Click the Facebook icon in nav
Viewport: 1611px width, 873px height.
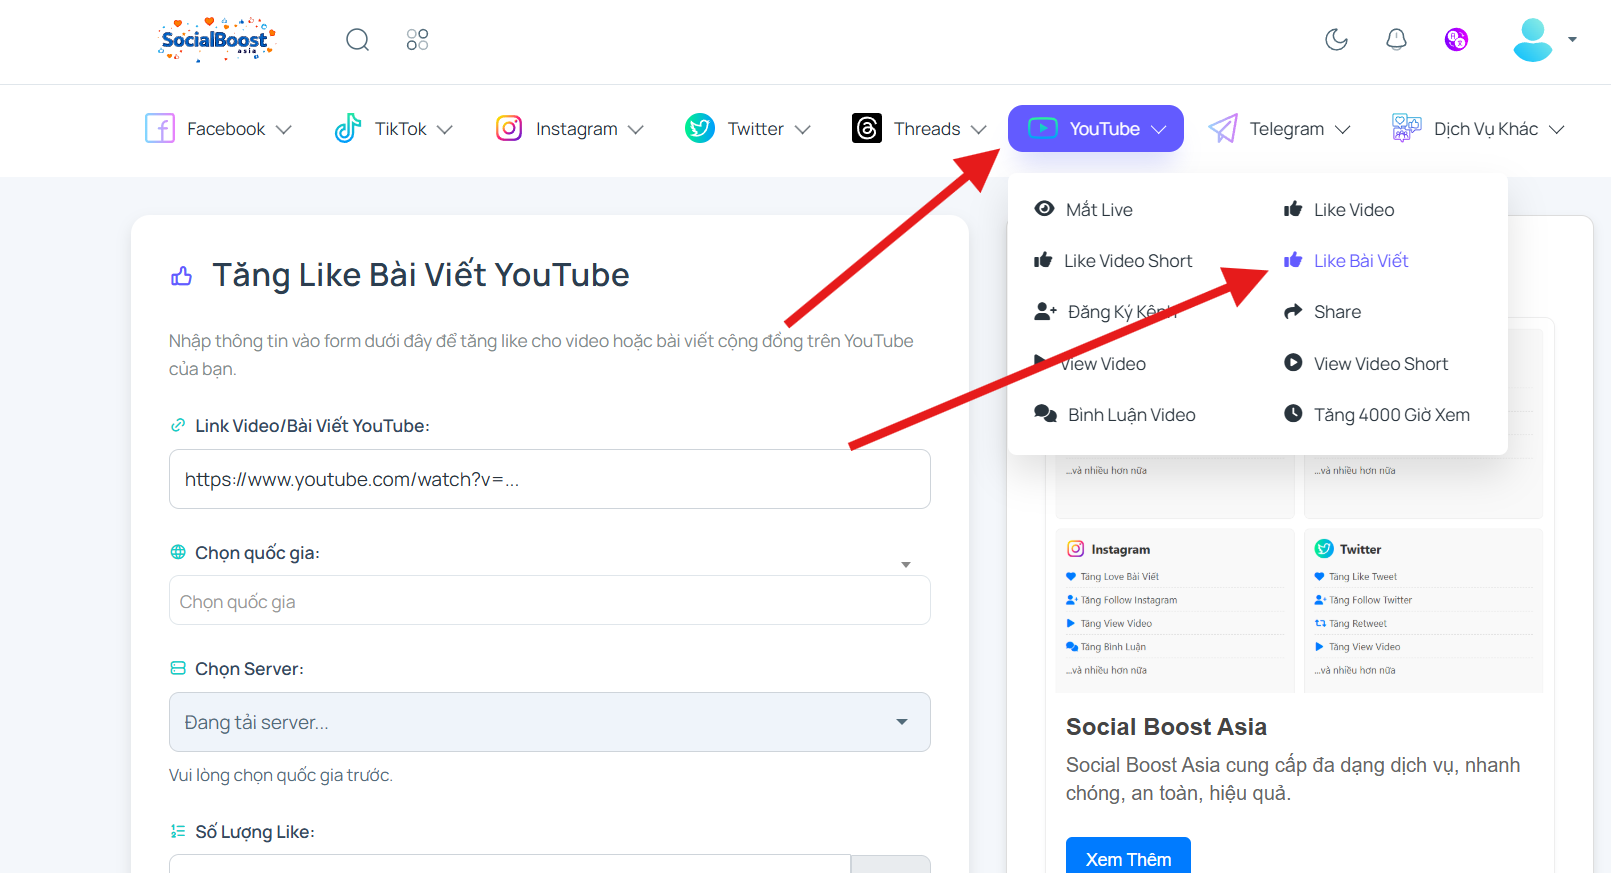tap(160, 129)
